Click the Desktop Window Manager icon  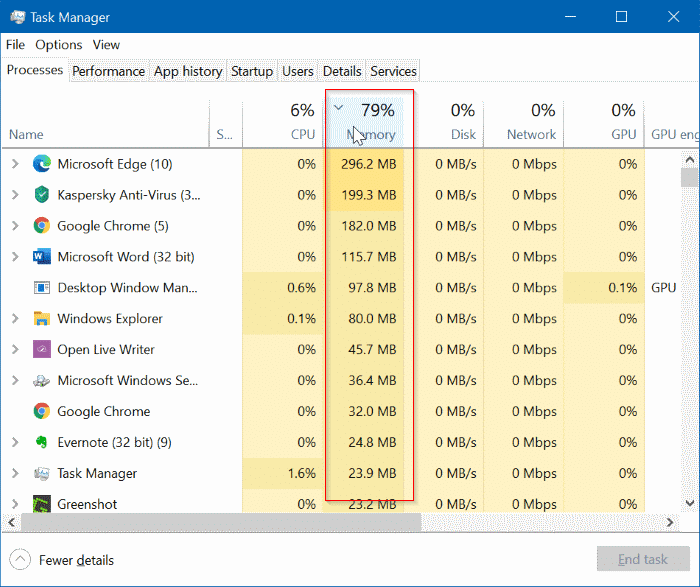[42, 288]
